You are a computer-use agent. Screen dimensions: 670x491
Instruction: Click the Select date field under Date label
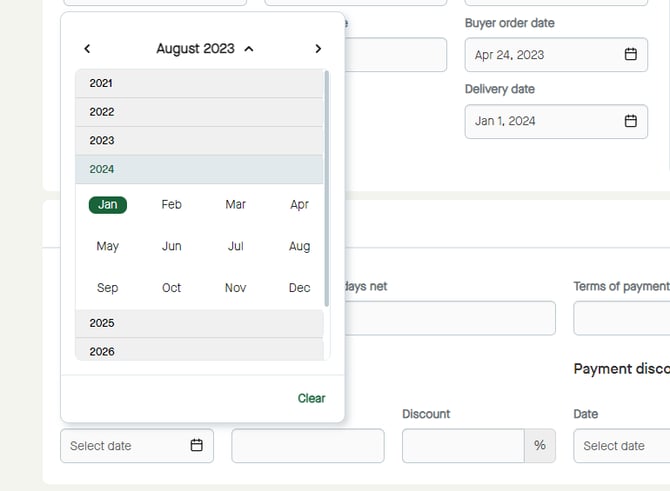click(622, 446)
